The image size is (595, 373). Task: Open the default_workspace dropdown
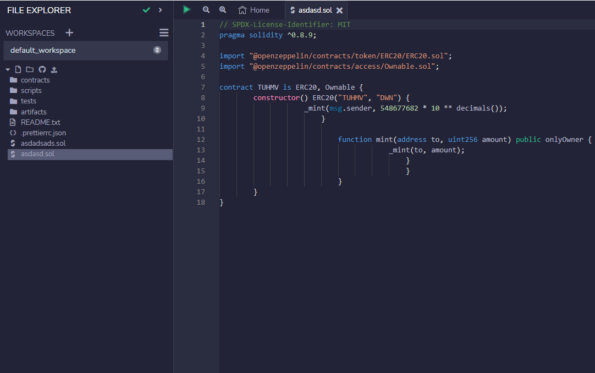tap(86, 50)
